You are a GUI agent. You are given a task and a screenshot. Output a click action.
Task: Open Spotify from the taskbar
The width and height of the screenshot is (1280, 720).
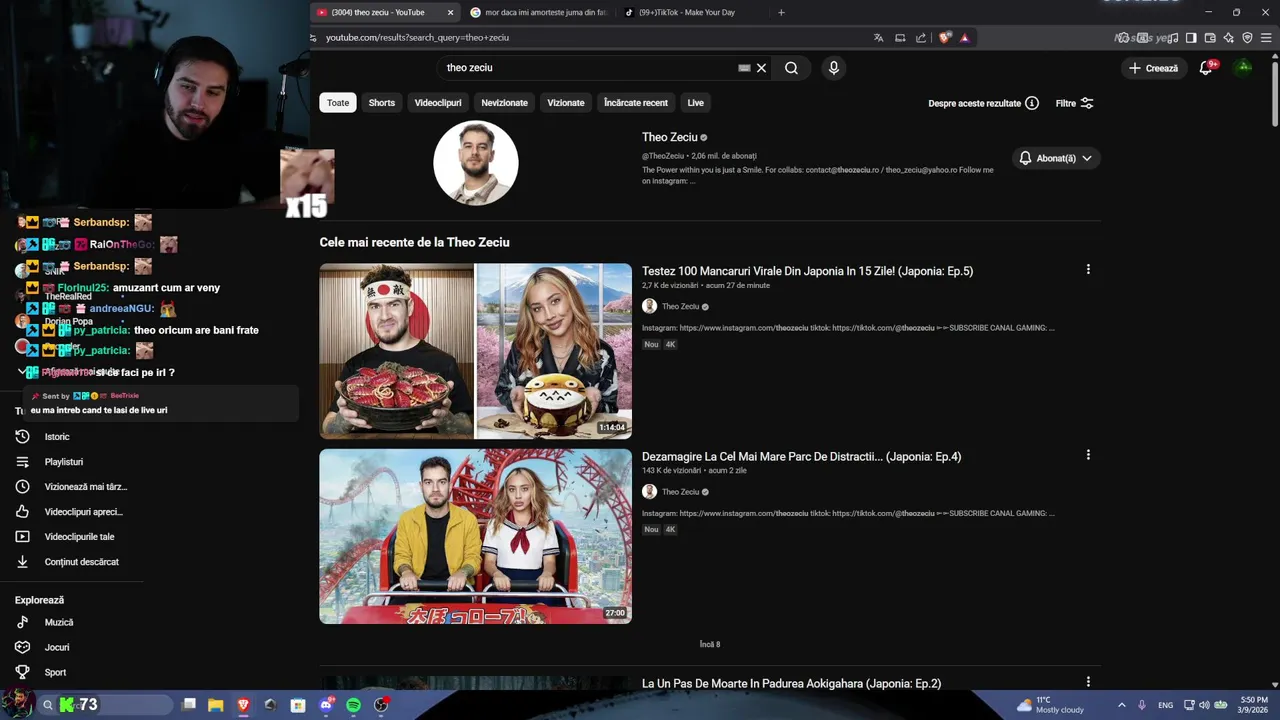click(353, 705)
